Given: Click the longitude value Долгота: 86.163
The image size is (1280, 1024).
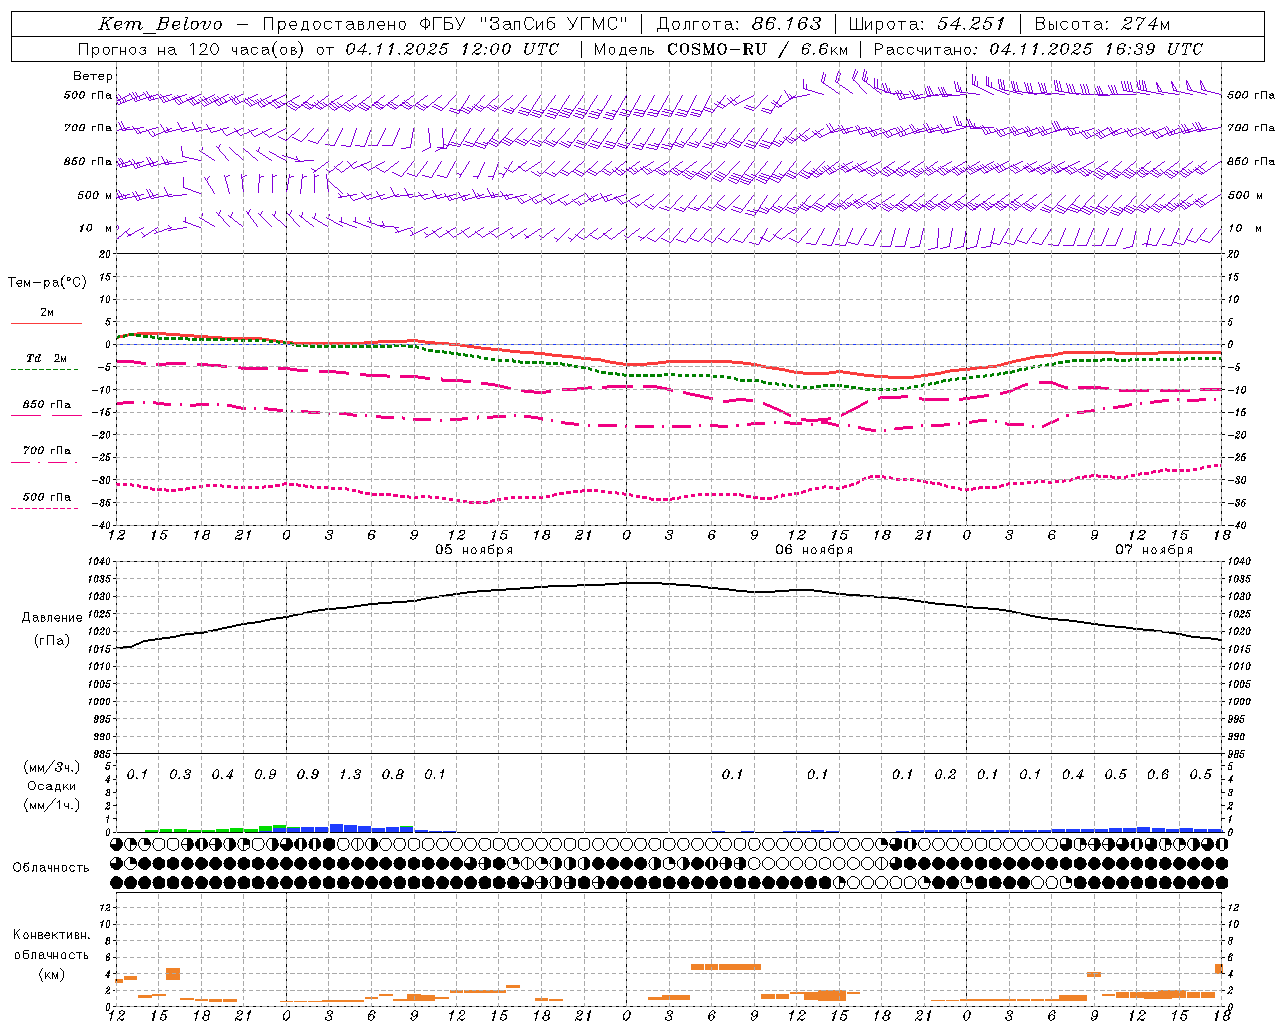Looking at the screenshot, I should [x=739, y=24].
